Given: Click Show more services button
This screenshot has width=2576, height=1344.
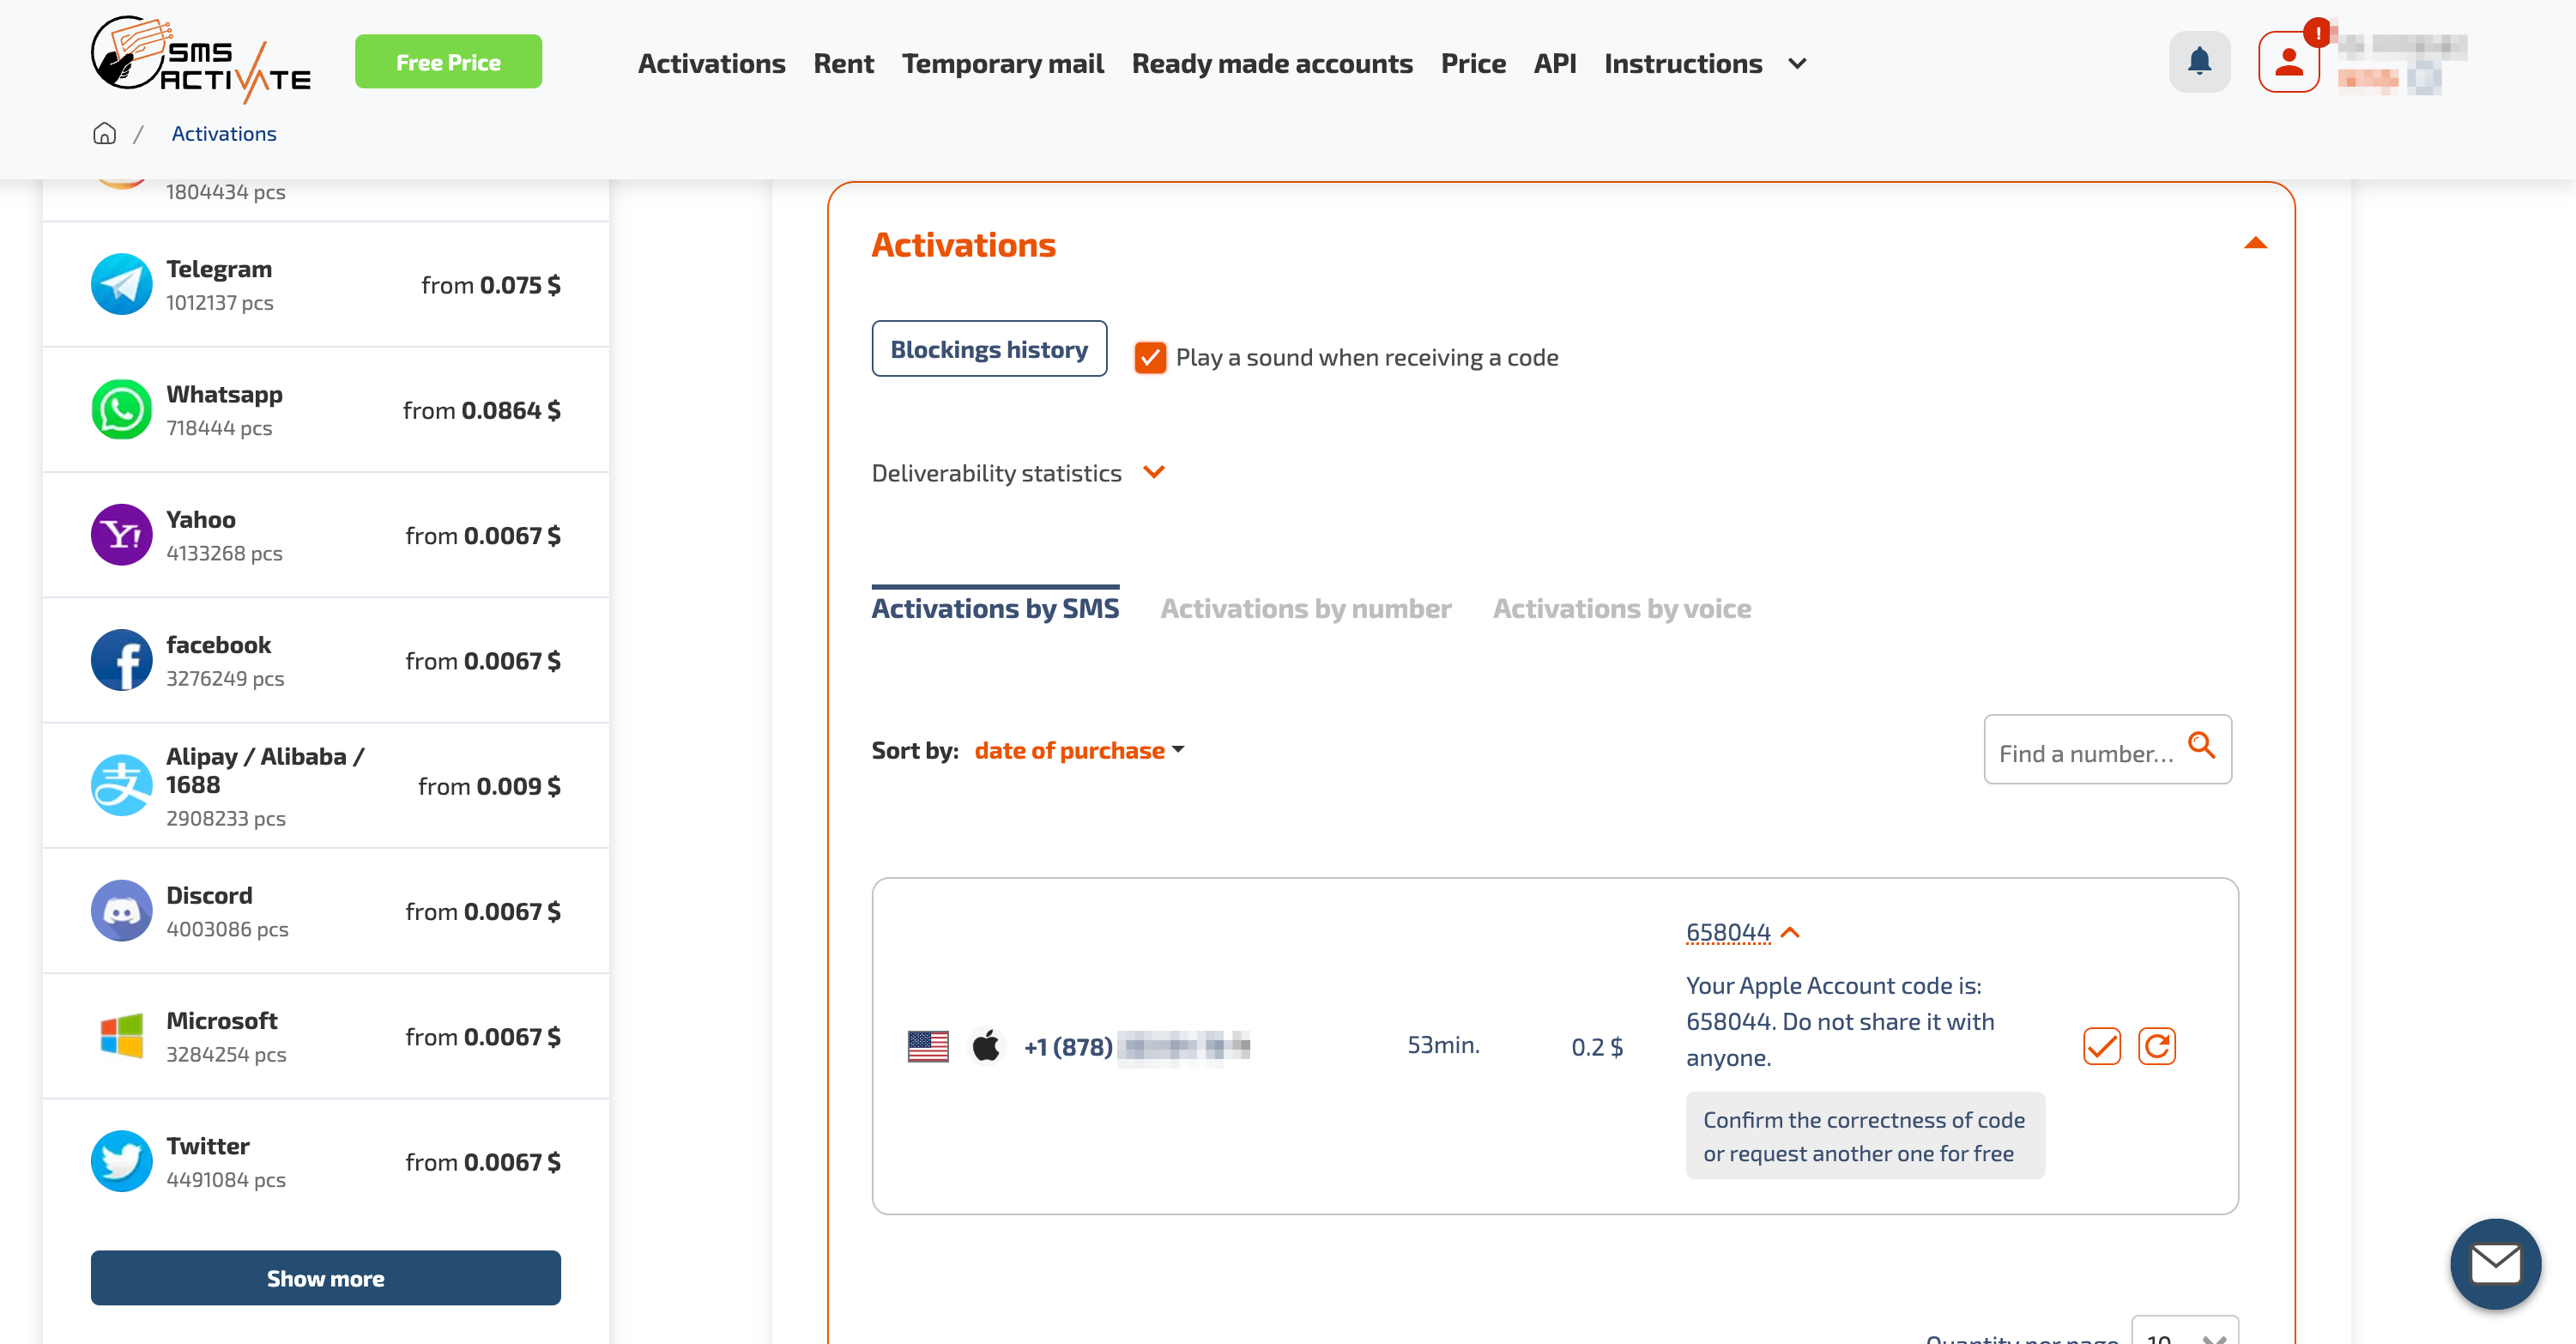Looking at the screenshot, I should point(325,1278).
